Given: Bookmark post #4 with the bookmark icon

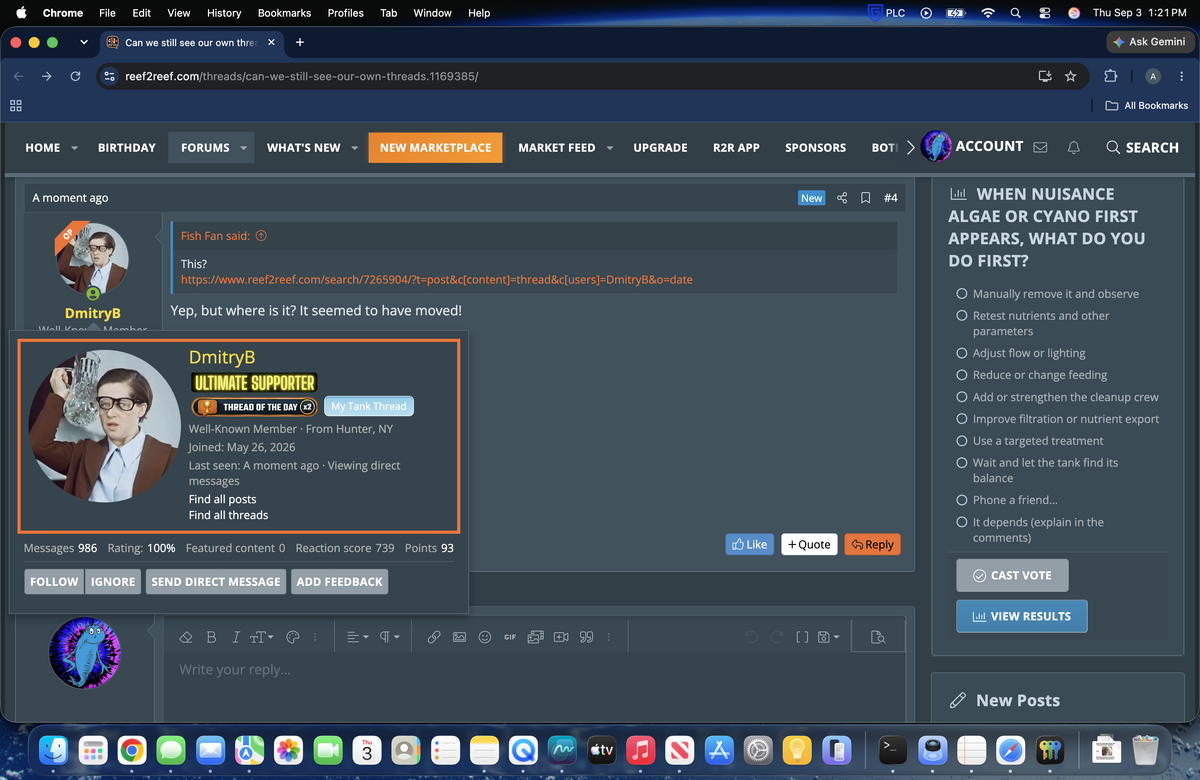Looking at the screenshot, I should point(866,198).
